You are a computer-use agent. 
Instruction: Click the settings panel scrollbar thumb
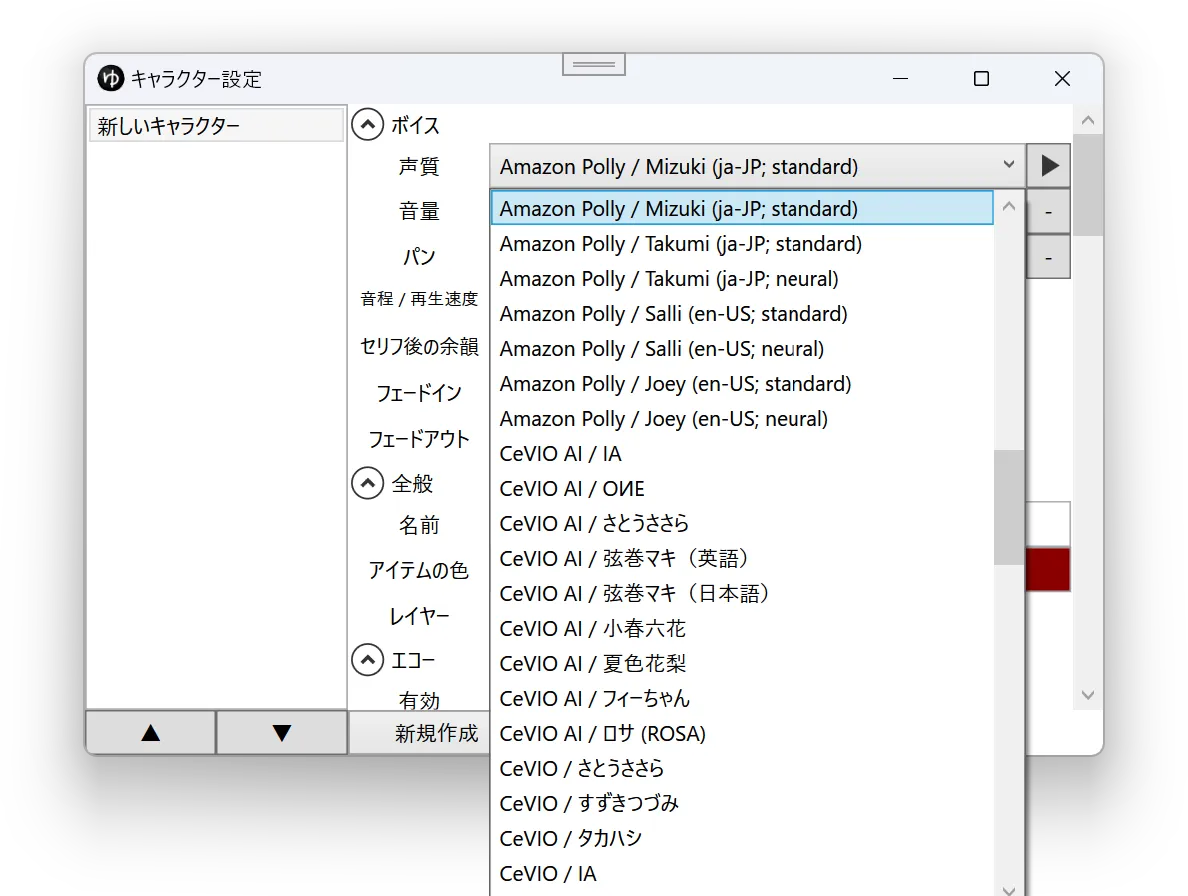[1088, 185]
